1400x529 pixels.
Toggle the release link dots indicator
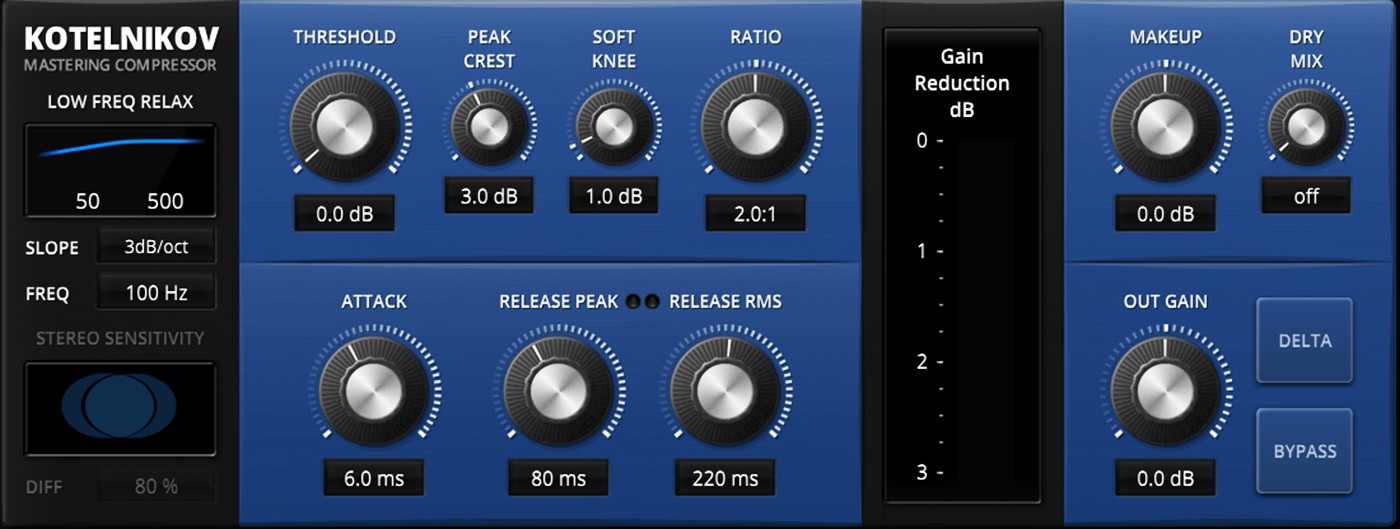(643, 301)
